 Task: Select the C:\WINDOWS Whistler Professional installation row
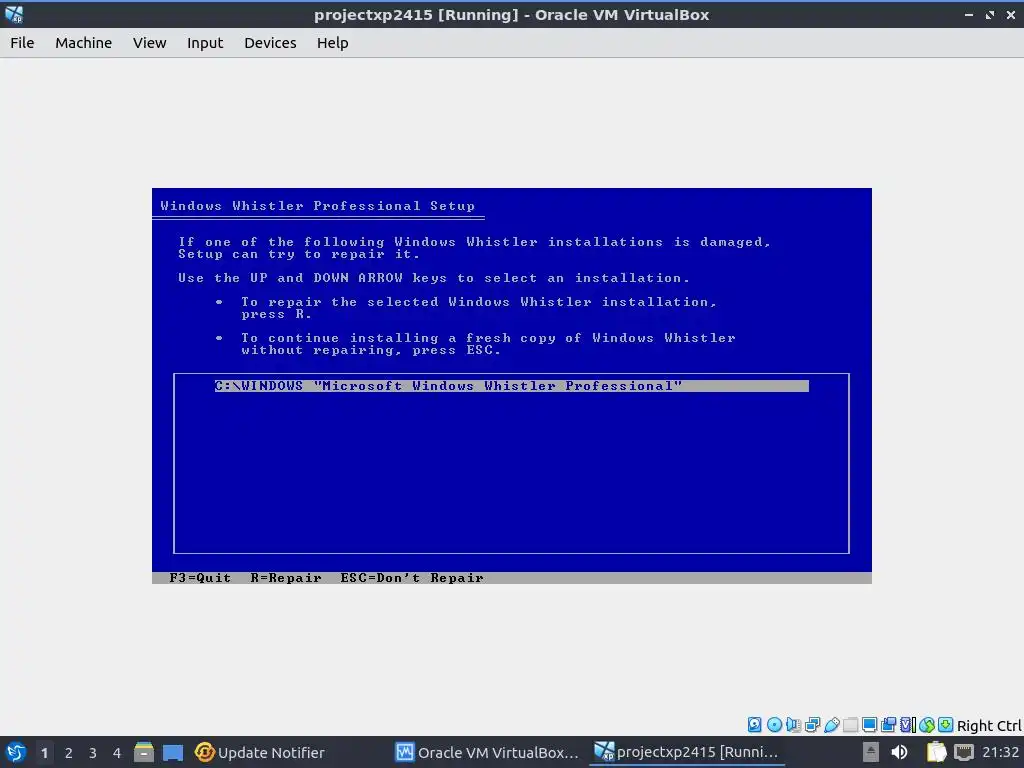pyautogui.click(x=511, y=386)
